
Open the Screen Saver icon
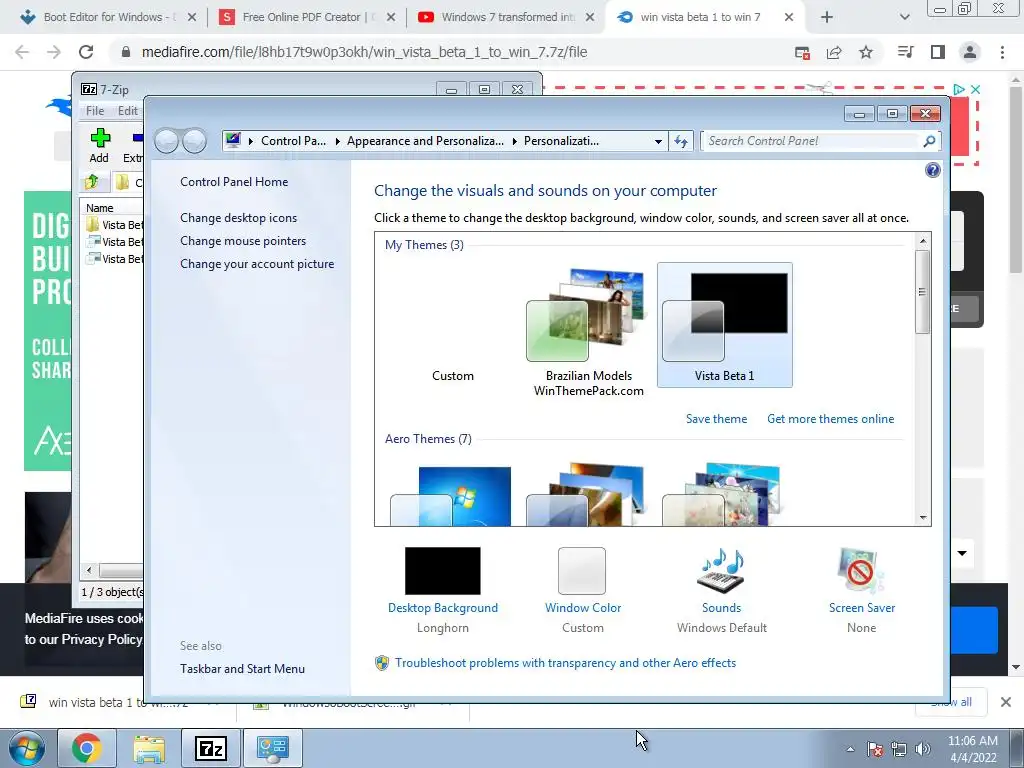tap(861, 571)
